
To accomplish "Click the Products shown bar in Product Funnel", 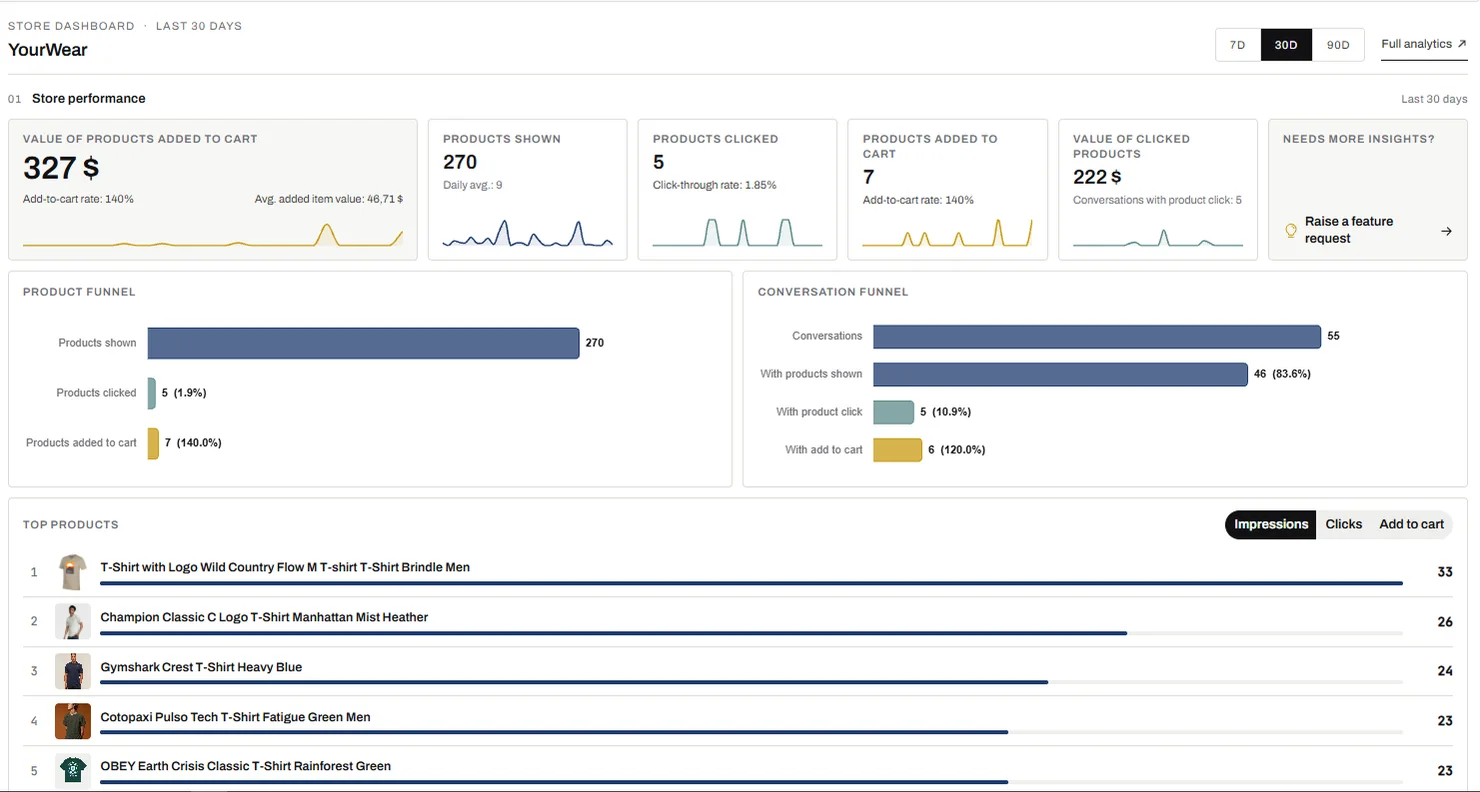I will (363, 343).
